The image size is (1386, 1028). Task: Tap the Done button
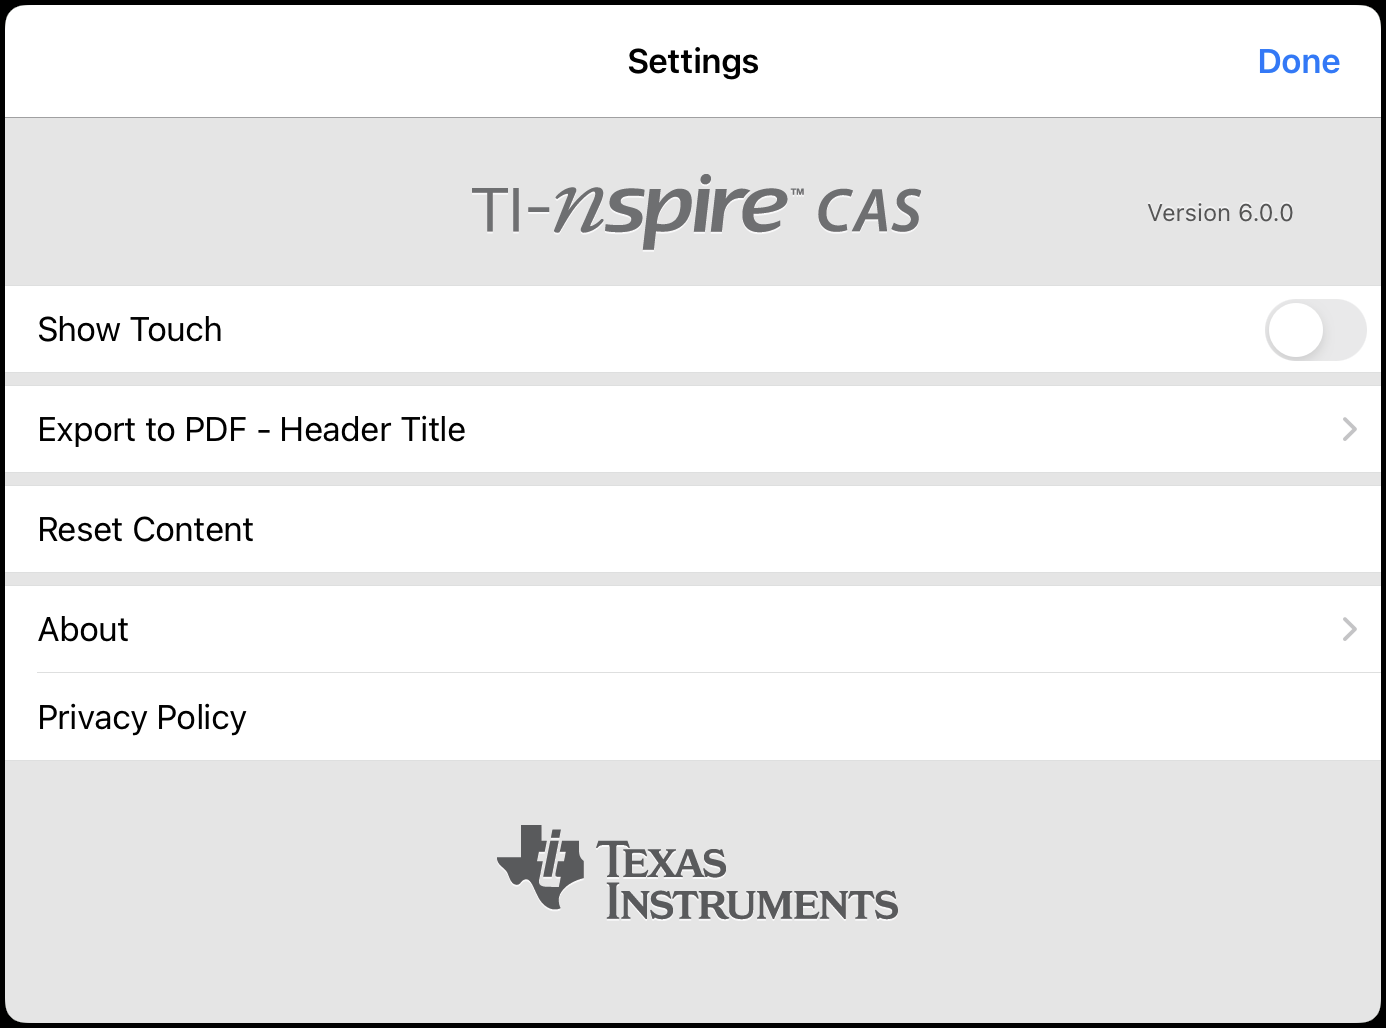1298,62
